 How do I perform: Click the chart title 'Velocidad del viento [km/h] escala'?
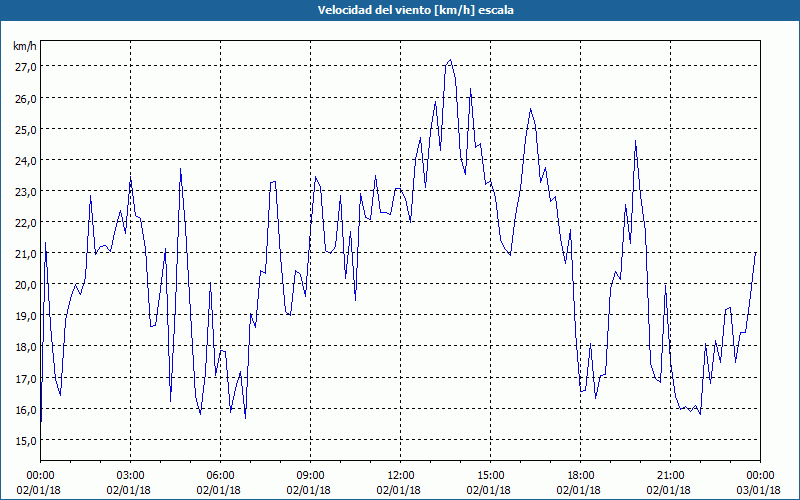415,10
